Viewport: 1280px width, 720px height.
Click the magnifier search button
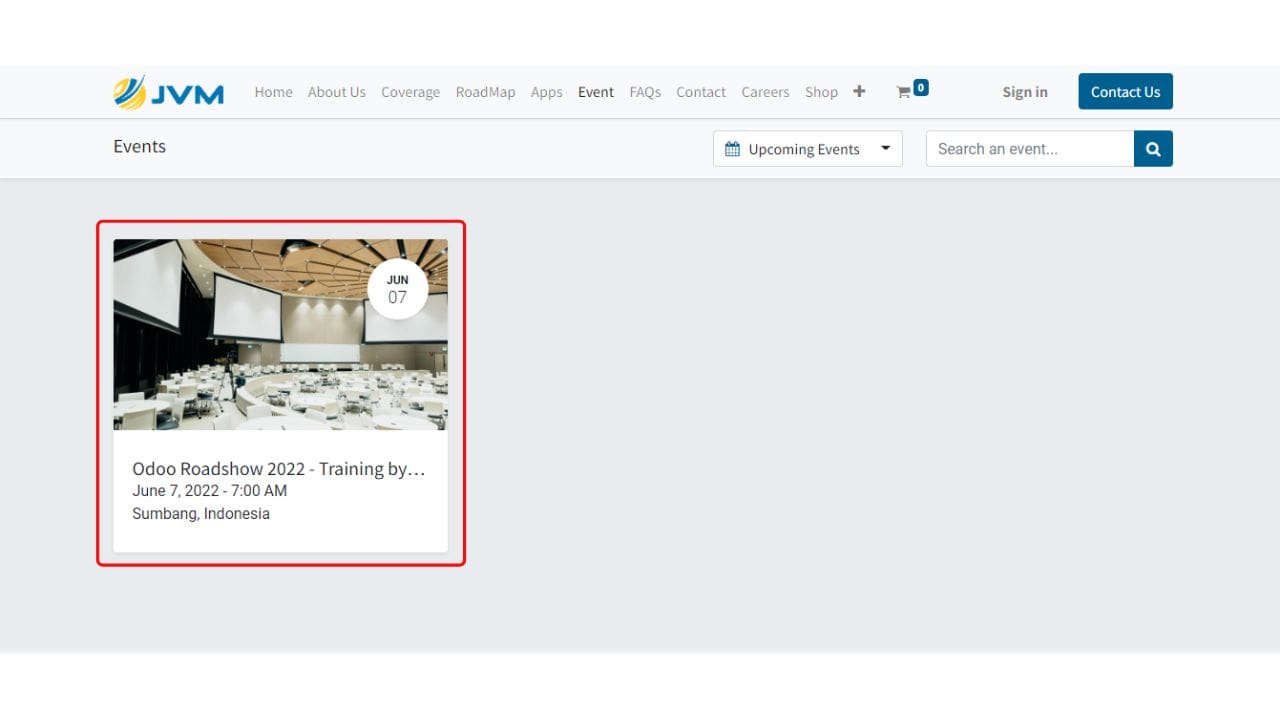tap(1153, 149)
